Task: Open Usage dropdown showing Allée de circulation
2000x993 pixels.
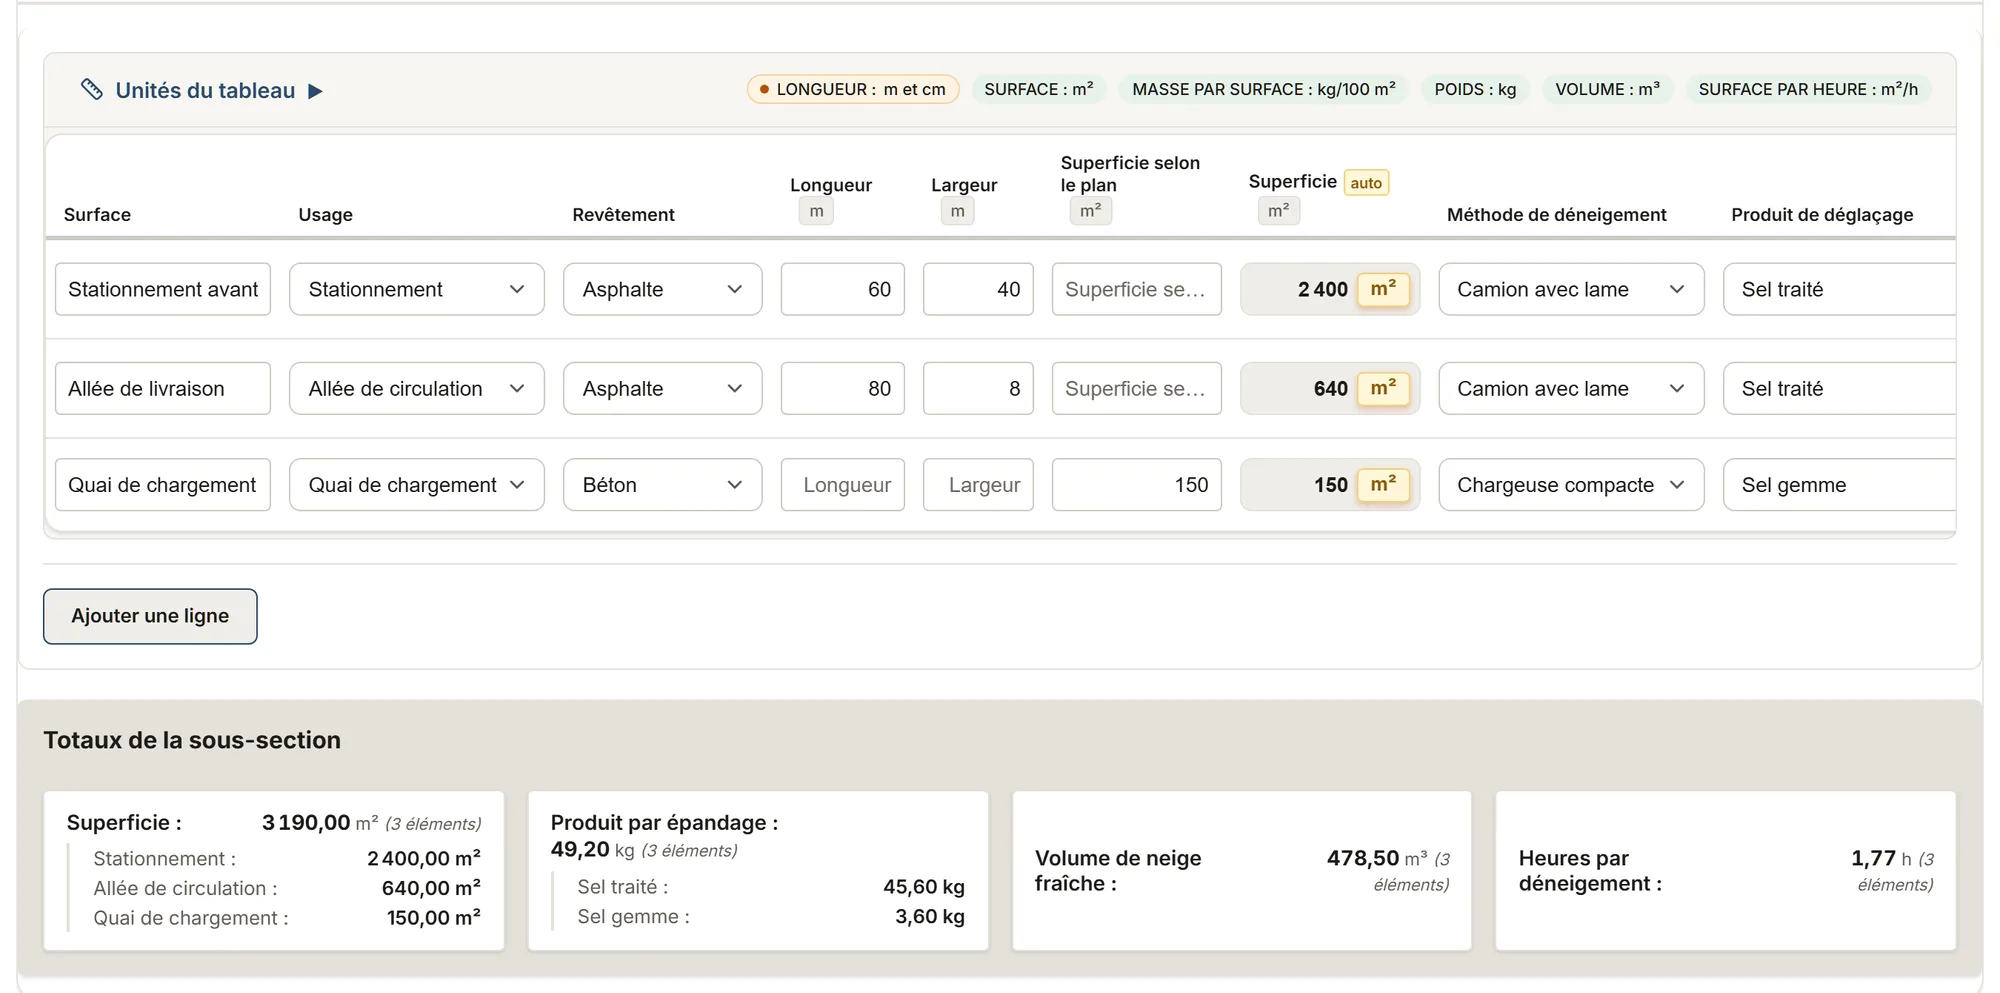Action: (417, 388)
